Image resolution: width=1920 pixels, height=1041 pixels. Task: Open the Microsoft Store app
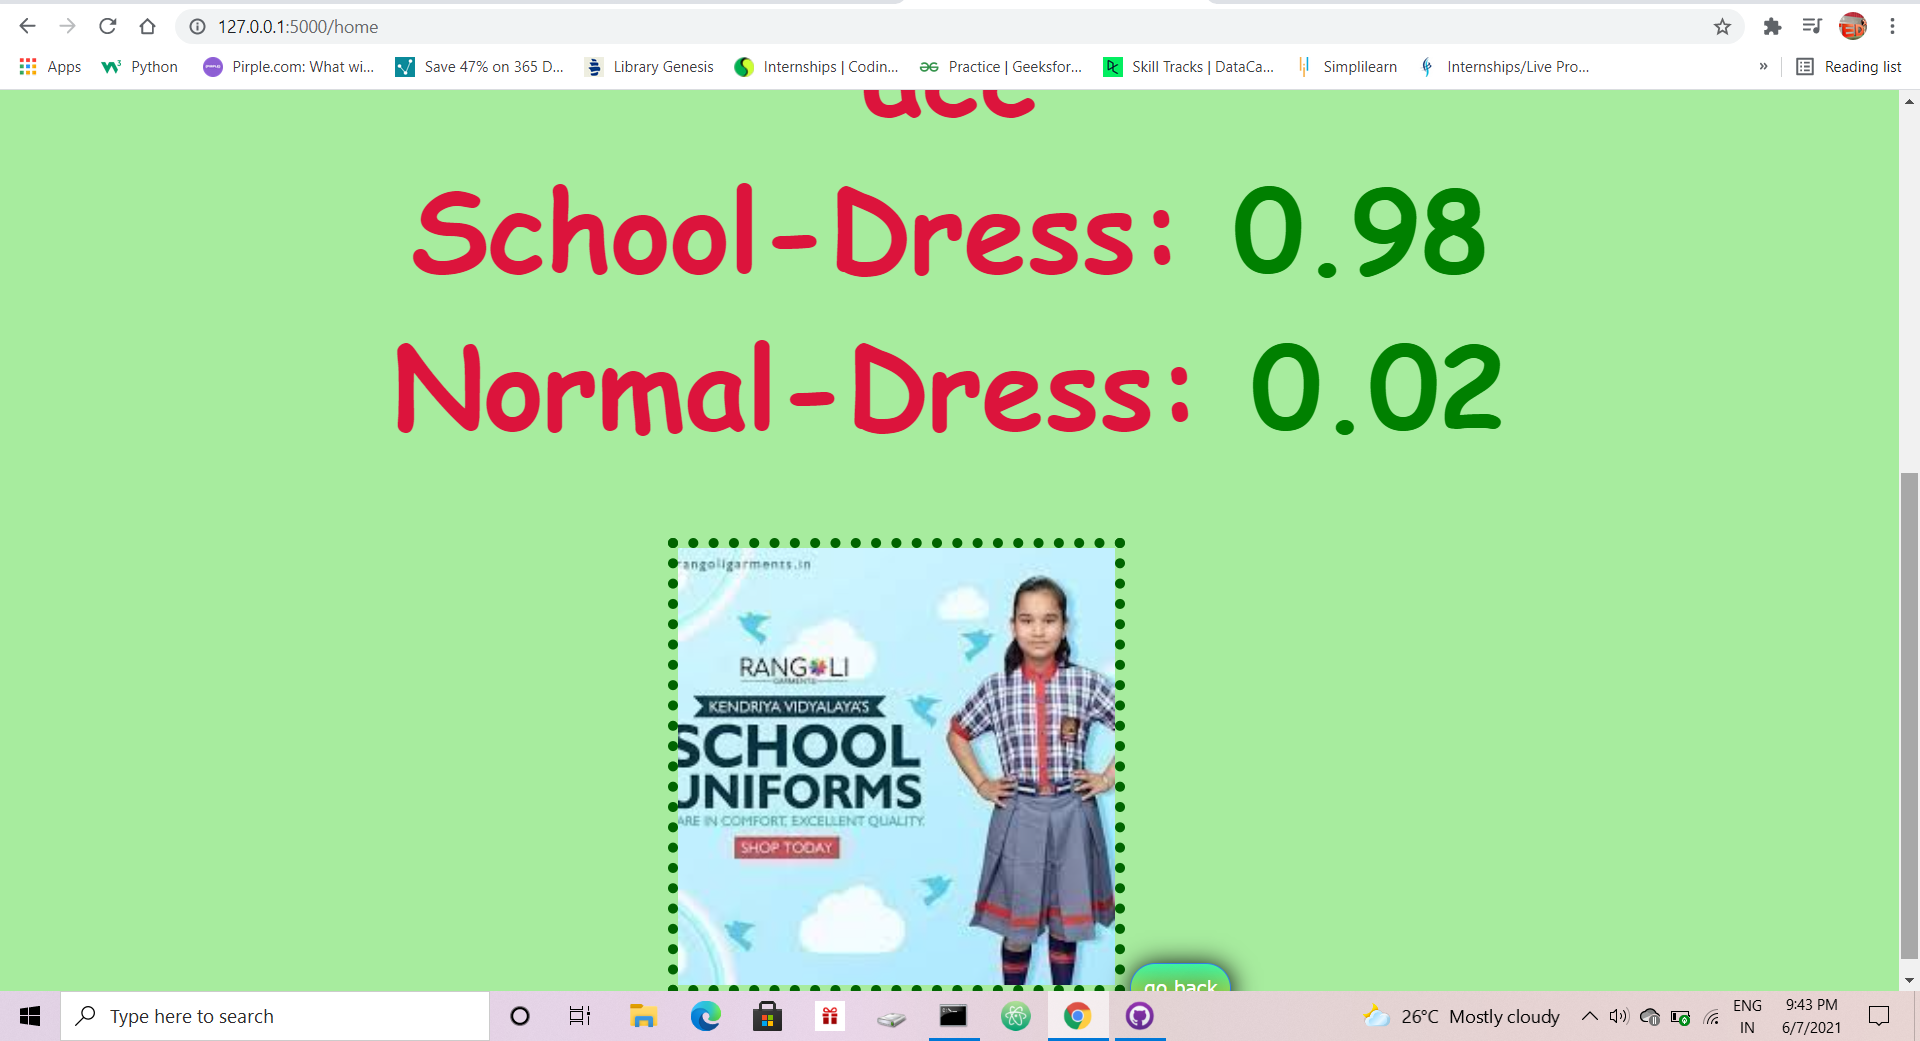click(x=767, y=1016)
